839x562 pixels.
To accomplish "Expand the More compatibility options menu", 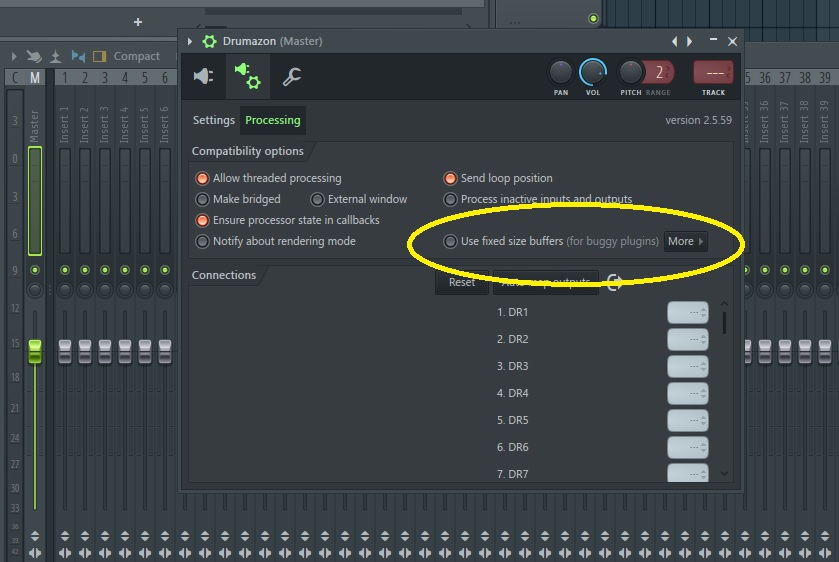I will pyautogui.click(x=686, y=241).
